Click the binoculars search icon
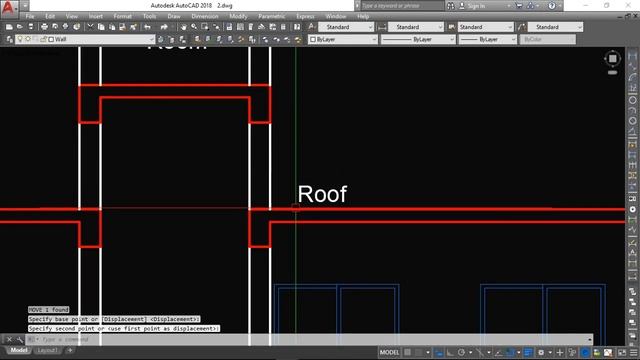This screenshot has height=360, width=640. click(451, 6)
